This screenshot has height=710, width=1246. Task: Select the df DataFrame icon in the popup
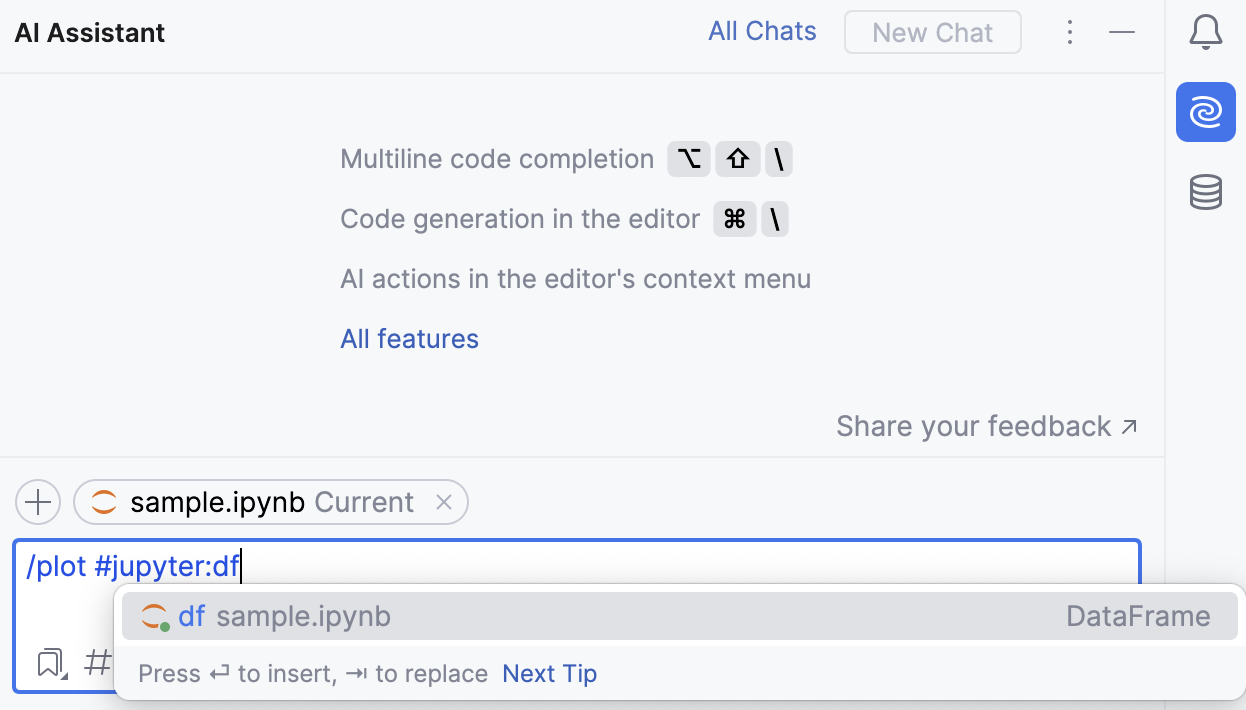coord(152,615)
